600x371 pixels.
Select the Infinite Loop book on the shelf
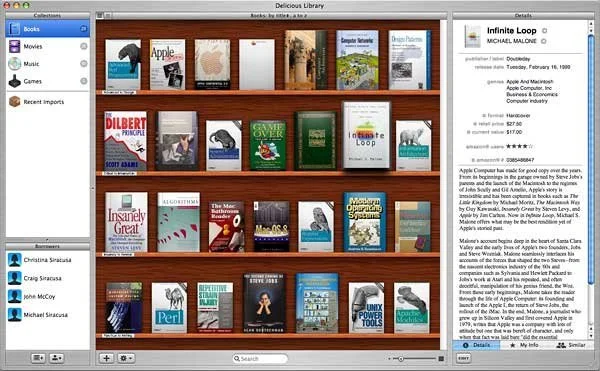pyautogui.click(x=366, y=135)
